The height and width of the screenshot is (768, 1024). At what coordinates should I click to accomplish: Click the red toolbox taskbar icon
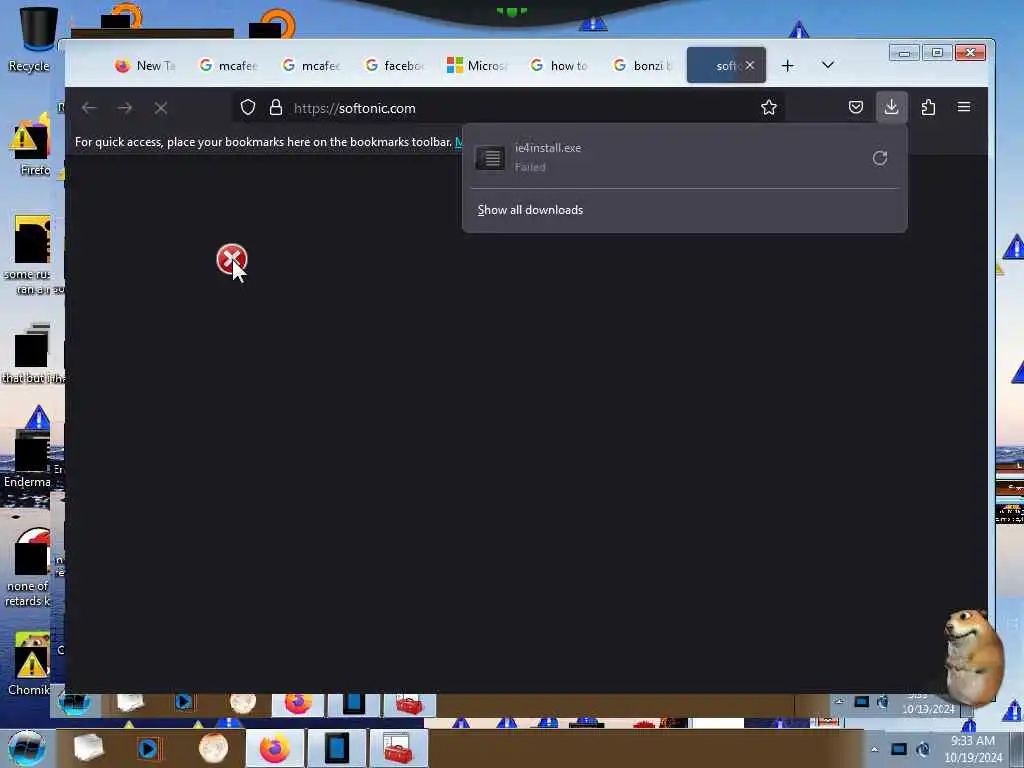(398, 748)
